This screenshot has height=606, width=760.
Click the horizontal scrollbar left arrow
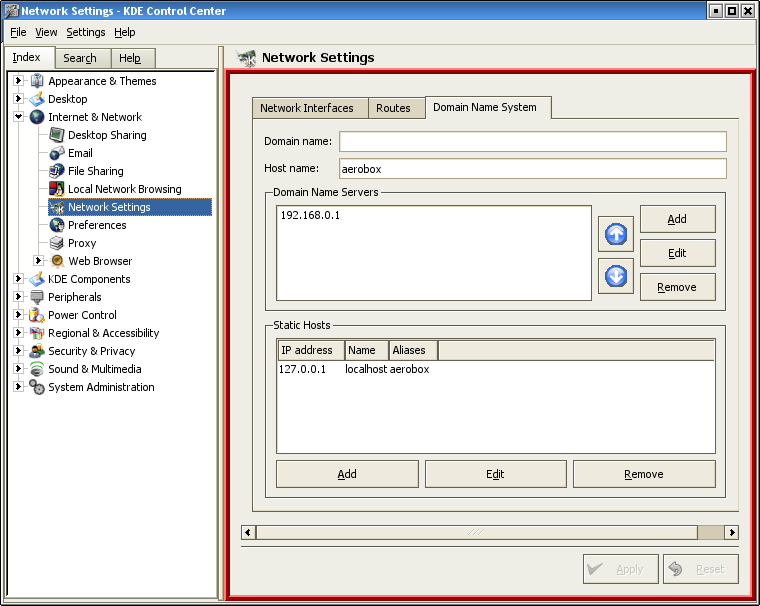click(x=248, y=532)
